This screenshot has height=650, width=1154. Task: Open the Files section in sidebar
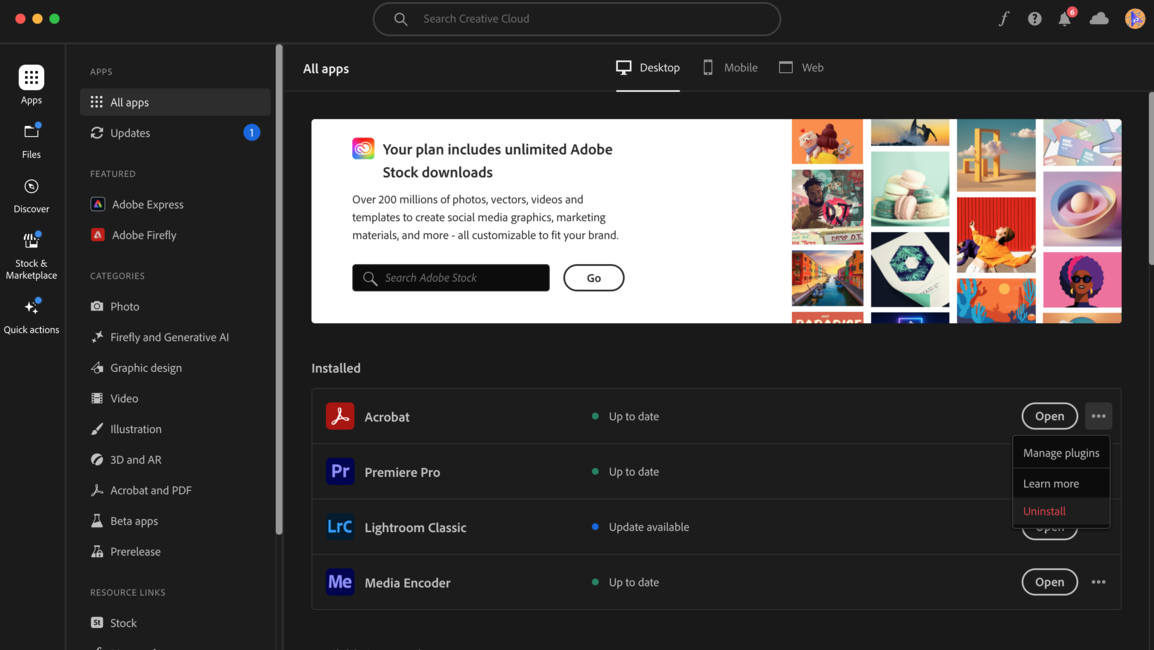point(31,140)
